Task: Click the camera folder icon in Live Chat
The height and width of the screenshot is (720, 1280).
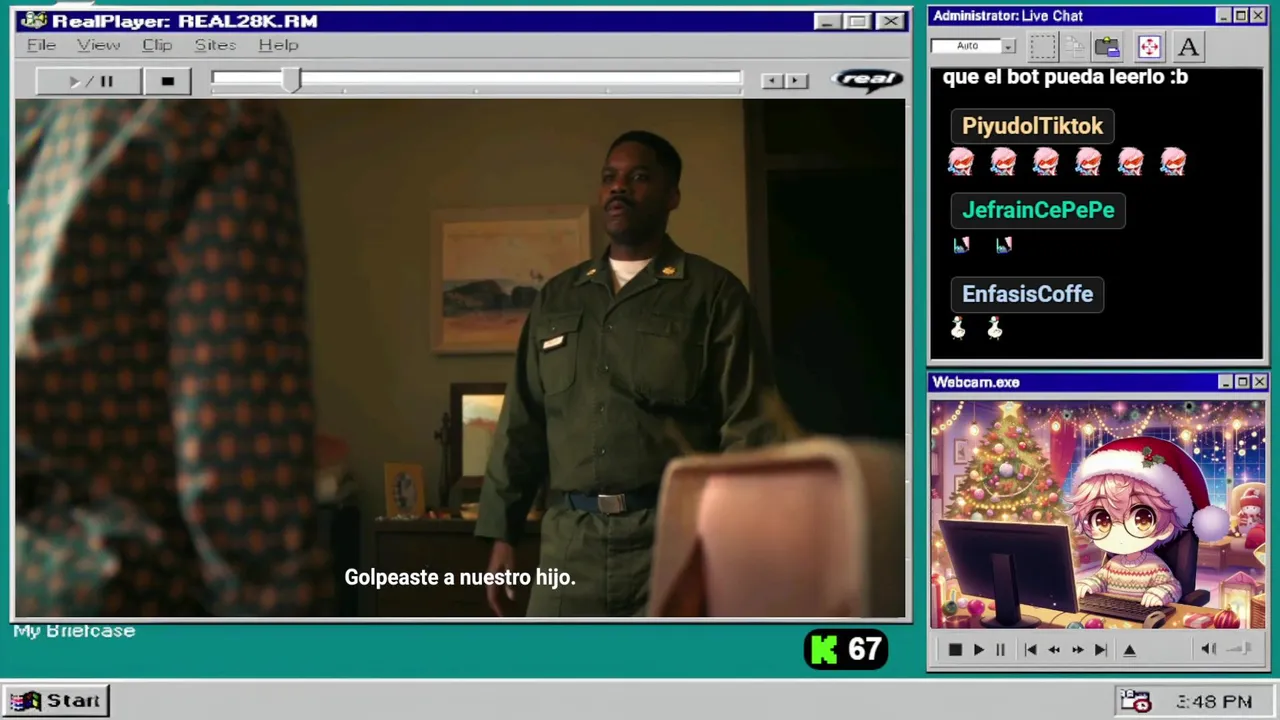Action: click(x=1107, y=47)
